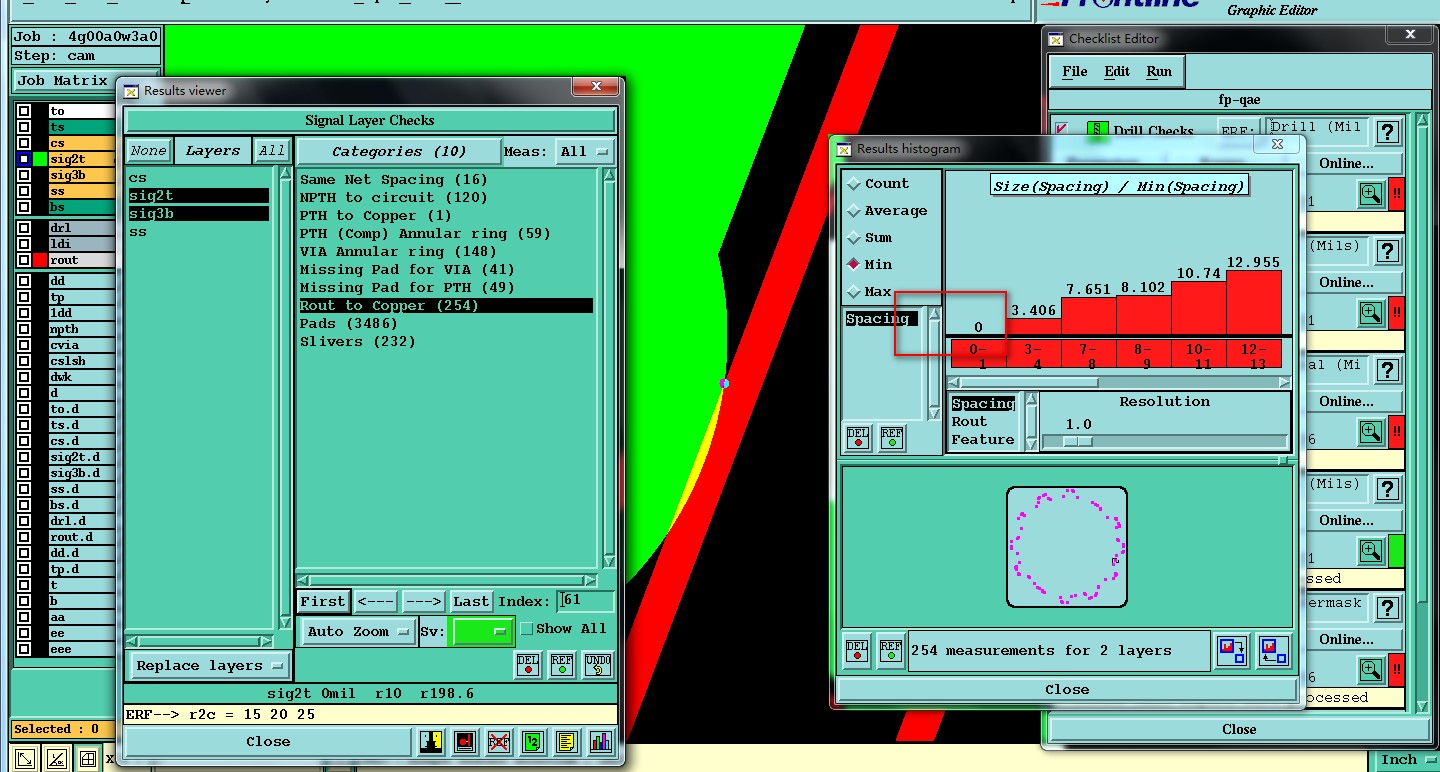Viewport: 1440px width, 772px height.
Task: Go to previous result with <--- button
Action: (376, 601)
